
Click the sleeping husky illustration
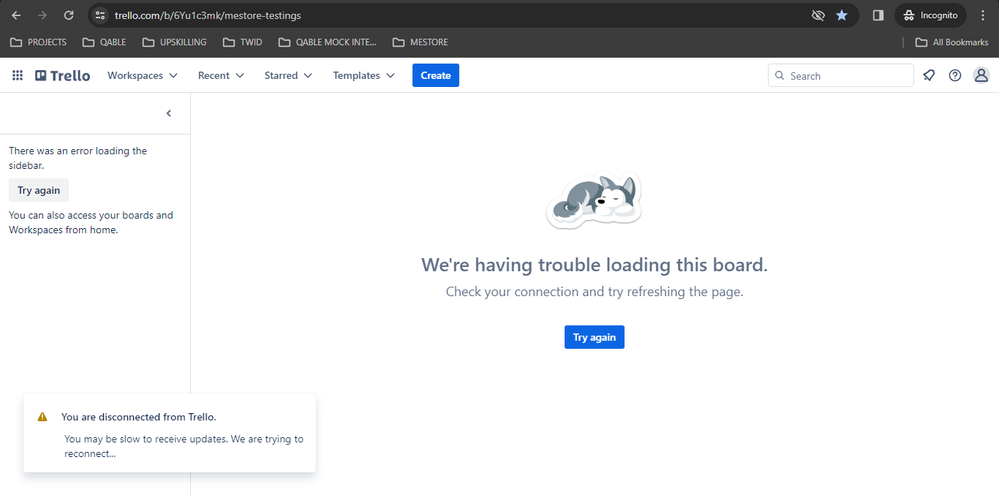pyautogui.click(x=594, y=199)
